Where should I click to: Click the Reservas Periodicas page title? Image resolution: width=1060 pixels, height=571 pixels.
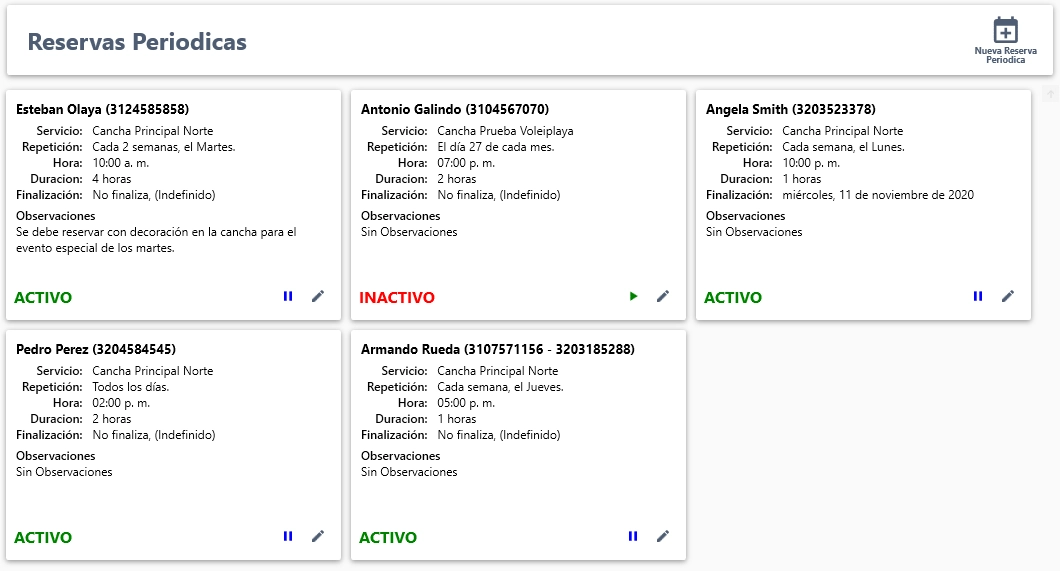click(x=137, y=42)
